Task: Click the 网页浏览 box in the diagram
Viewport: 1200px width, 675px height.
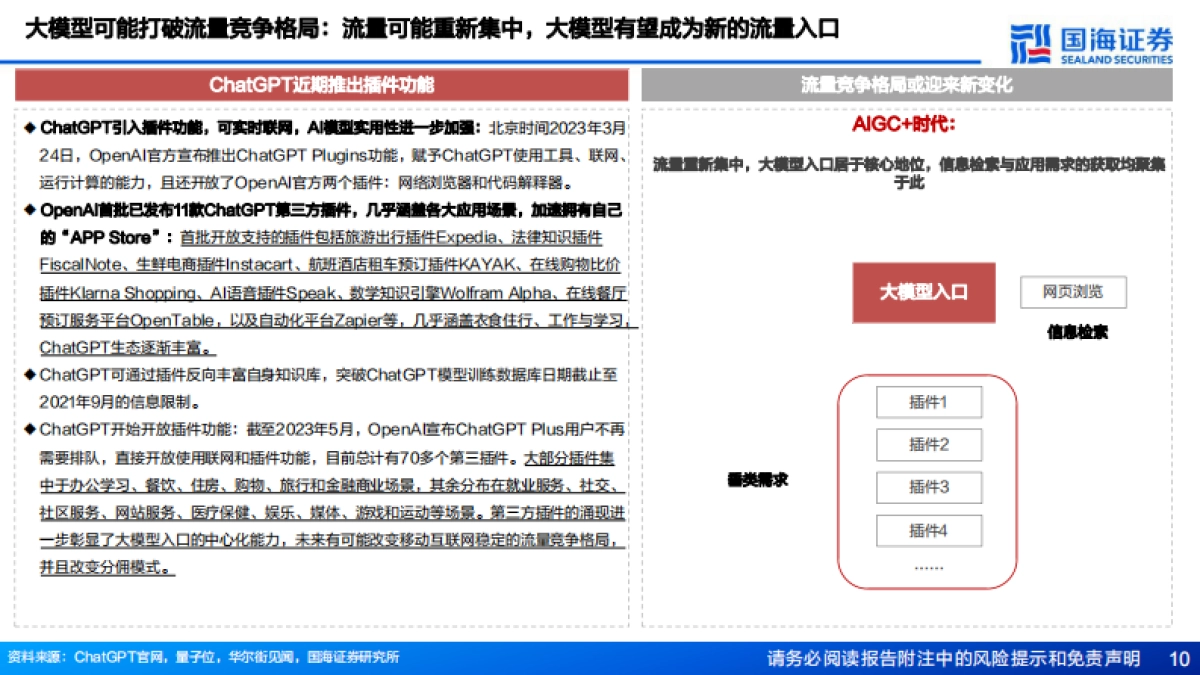Action: click(x=1072, y=291)
